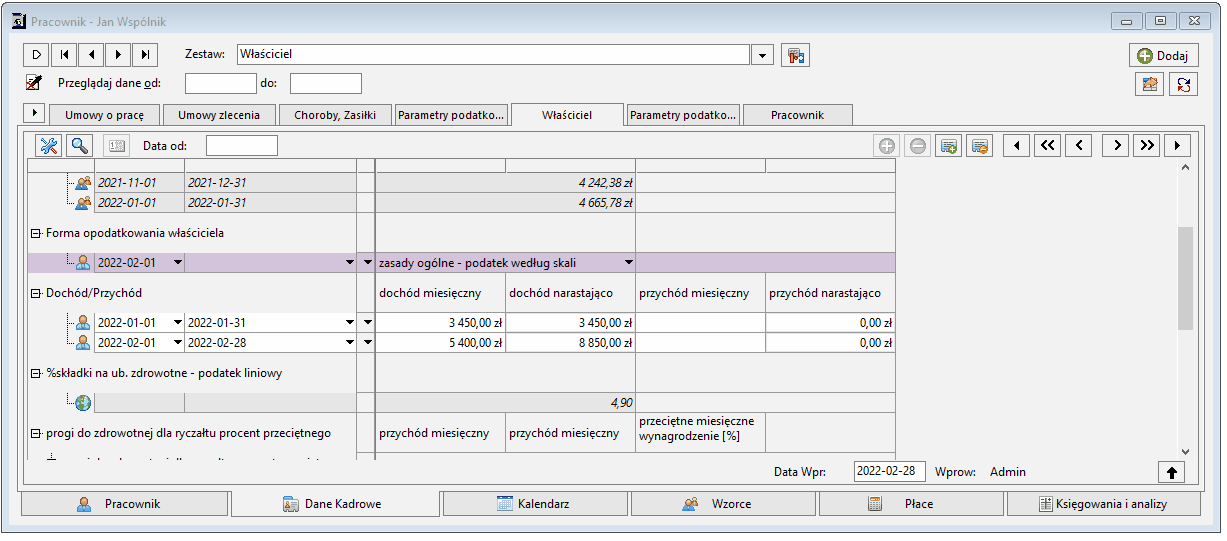Jump to the last employee record

click(146, 55)
